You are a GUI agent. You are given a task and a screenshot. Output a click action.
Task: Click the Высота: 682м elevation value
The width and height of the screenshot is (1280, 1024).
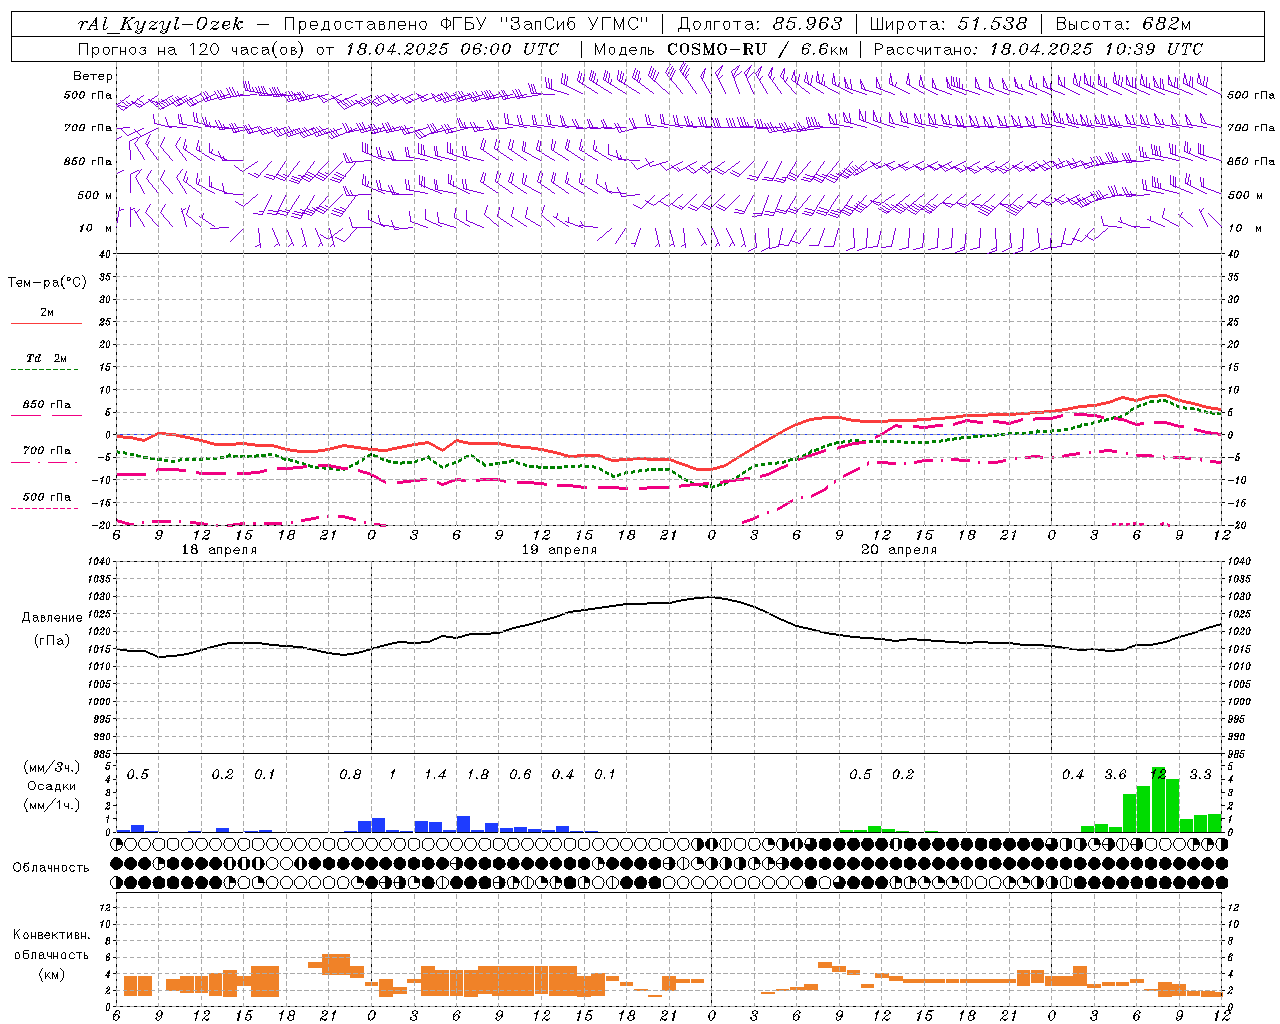(x=1123, y=24)
